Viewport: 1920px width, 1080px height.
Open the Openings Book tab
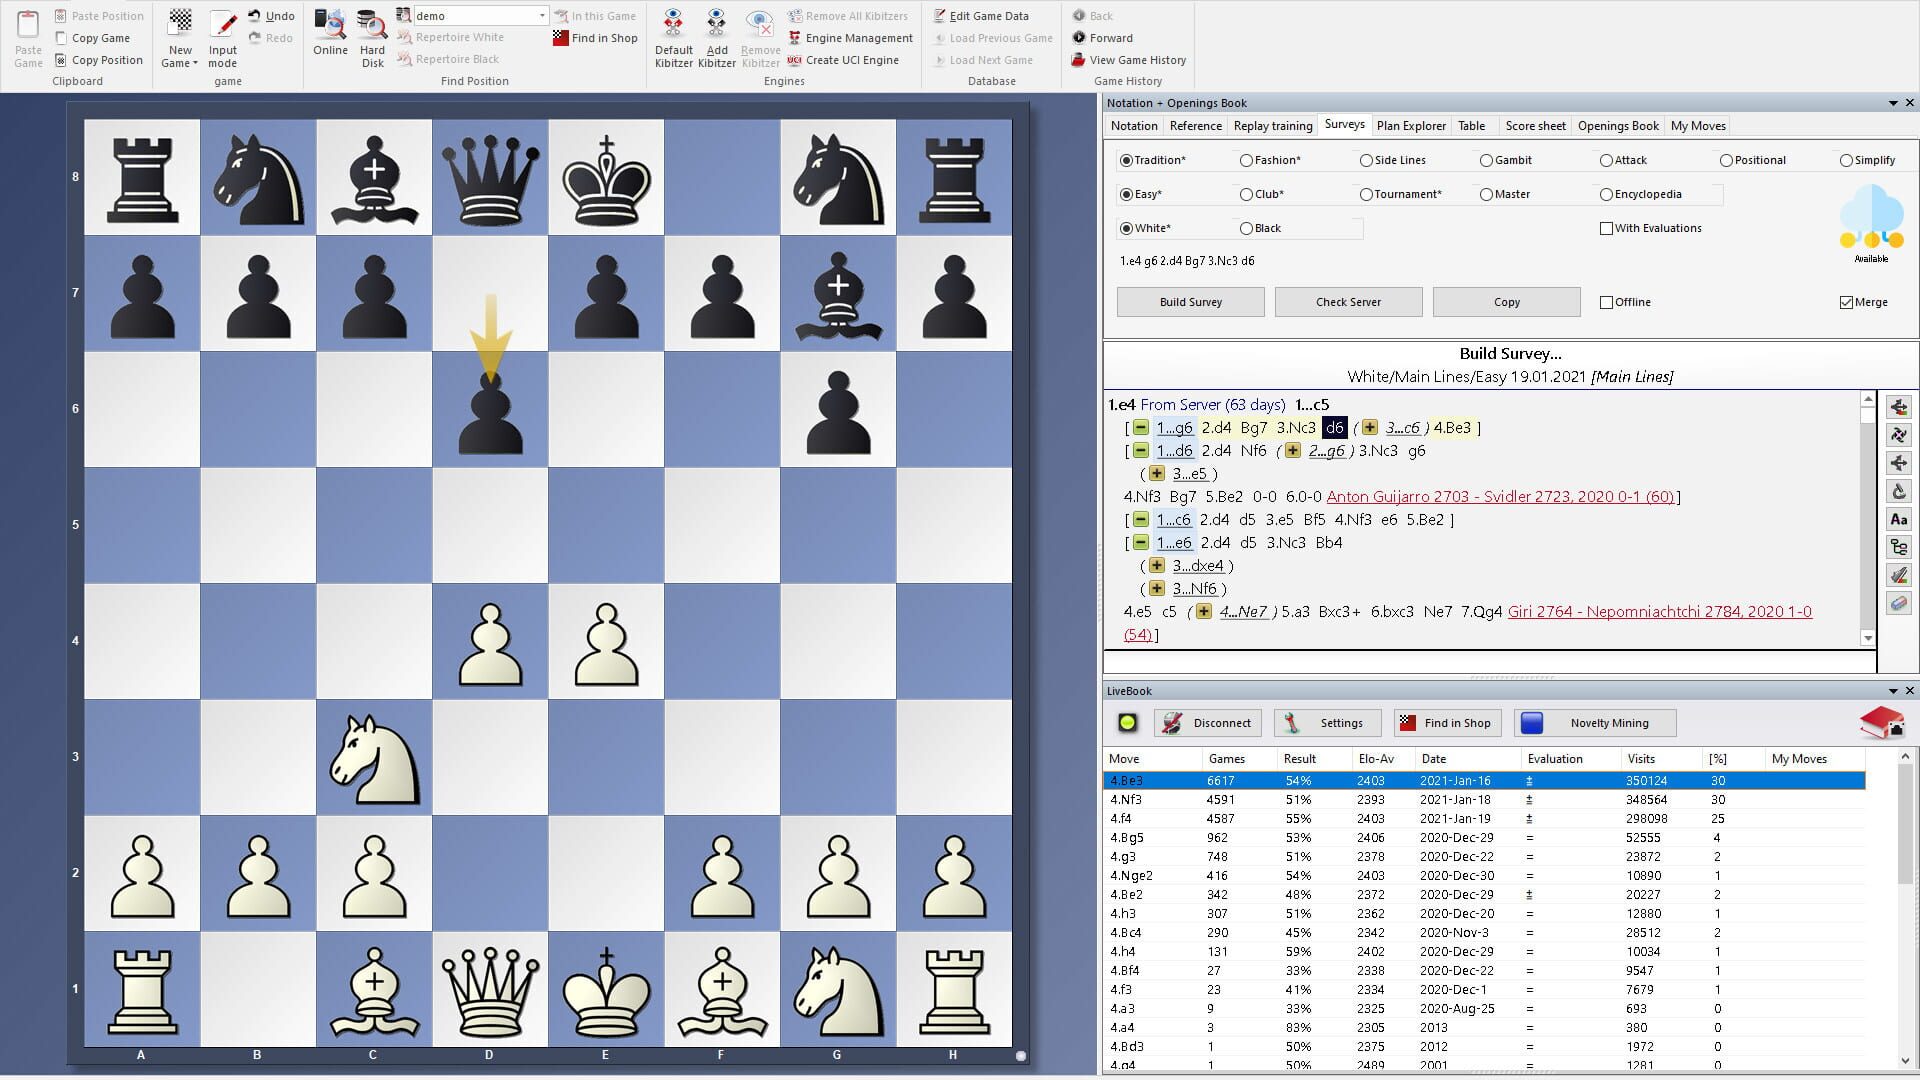point(1618,126)
